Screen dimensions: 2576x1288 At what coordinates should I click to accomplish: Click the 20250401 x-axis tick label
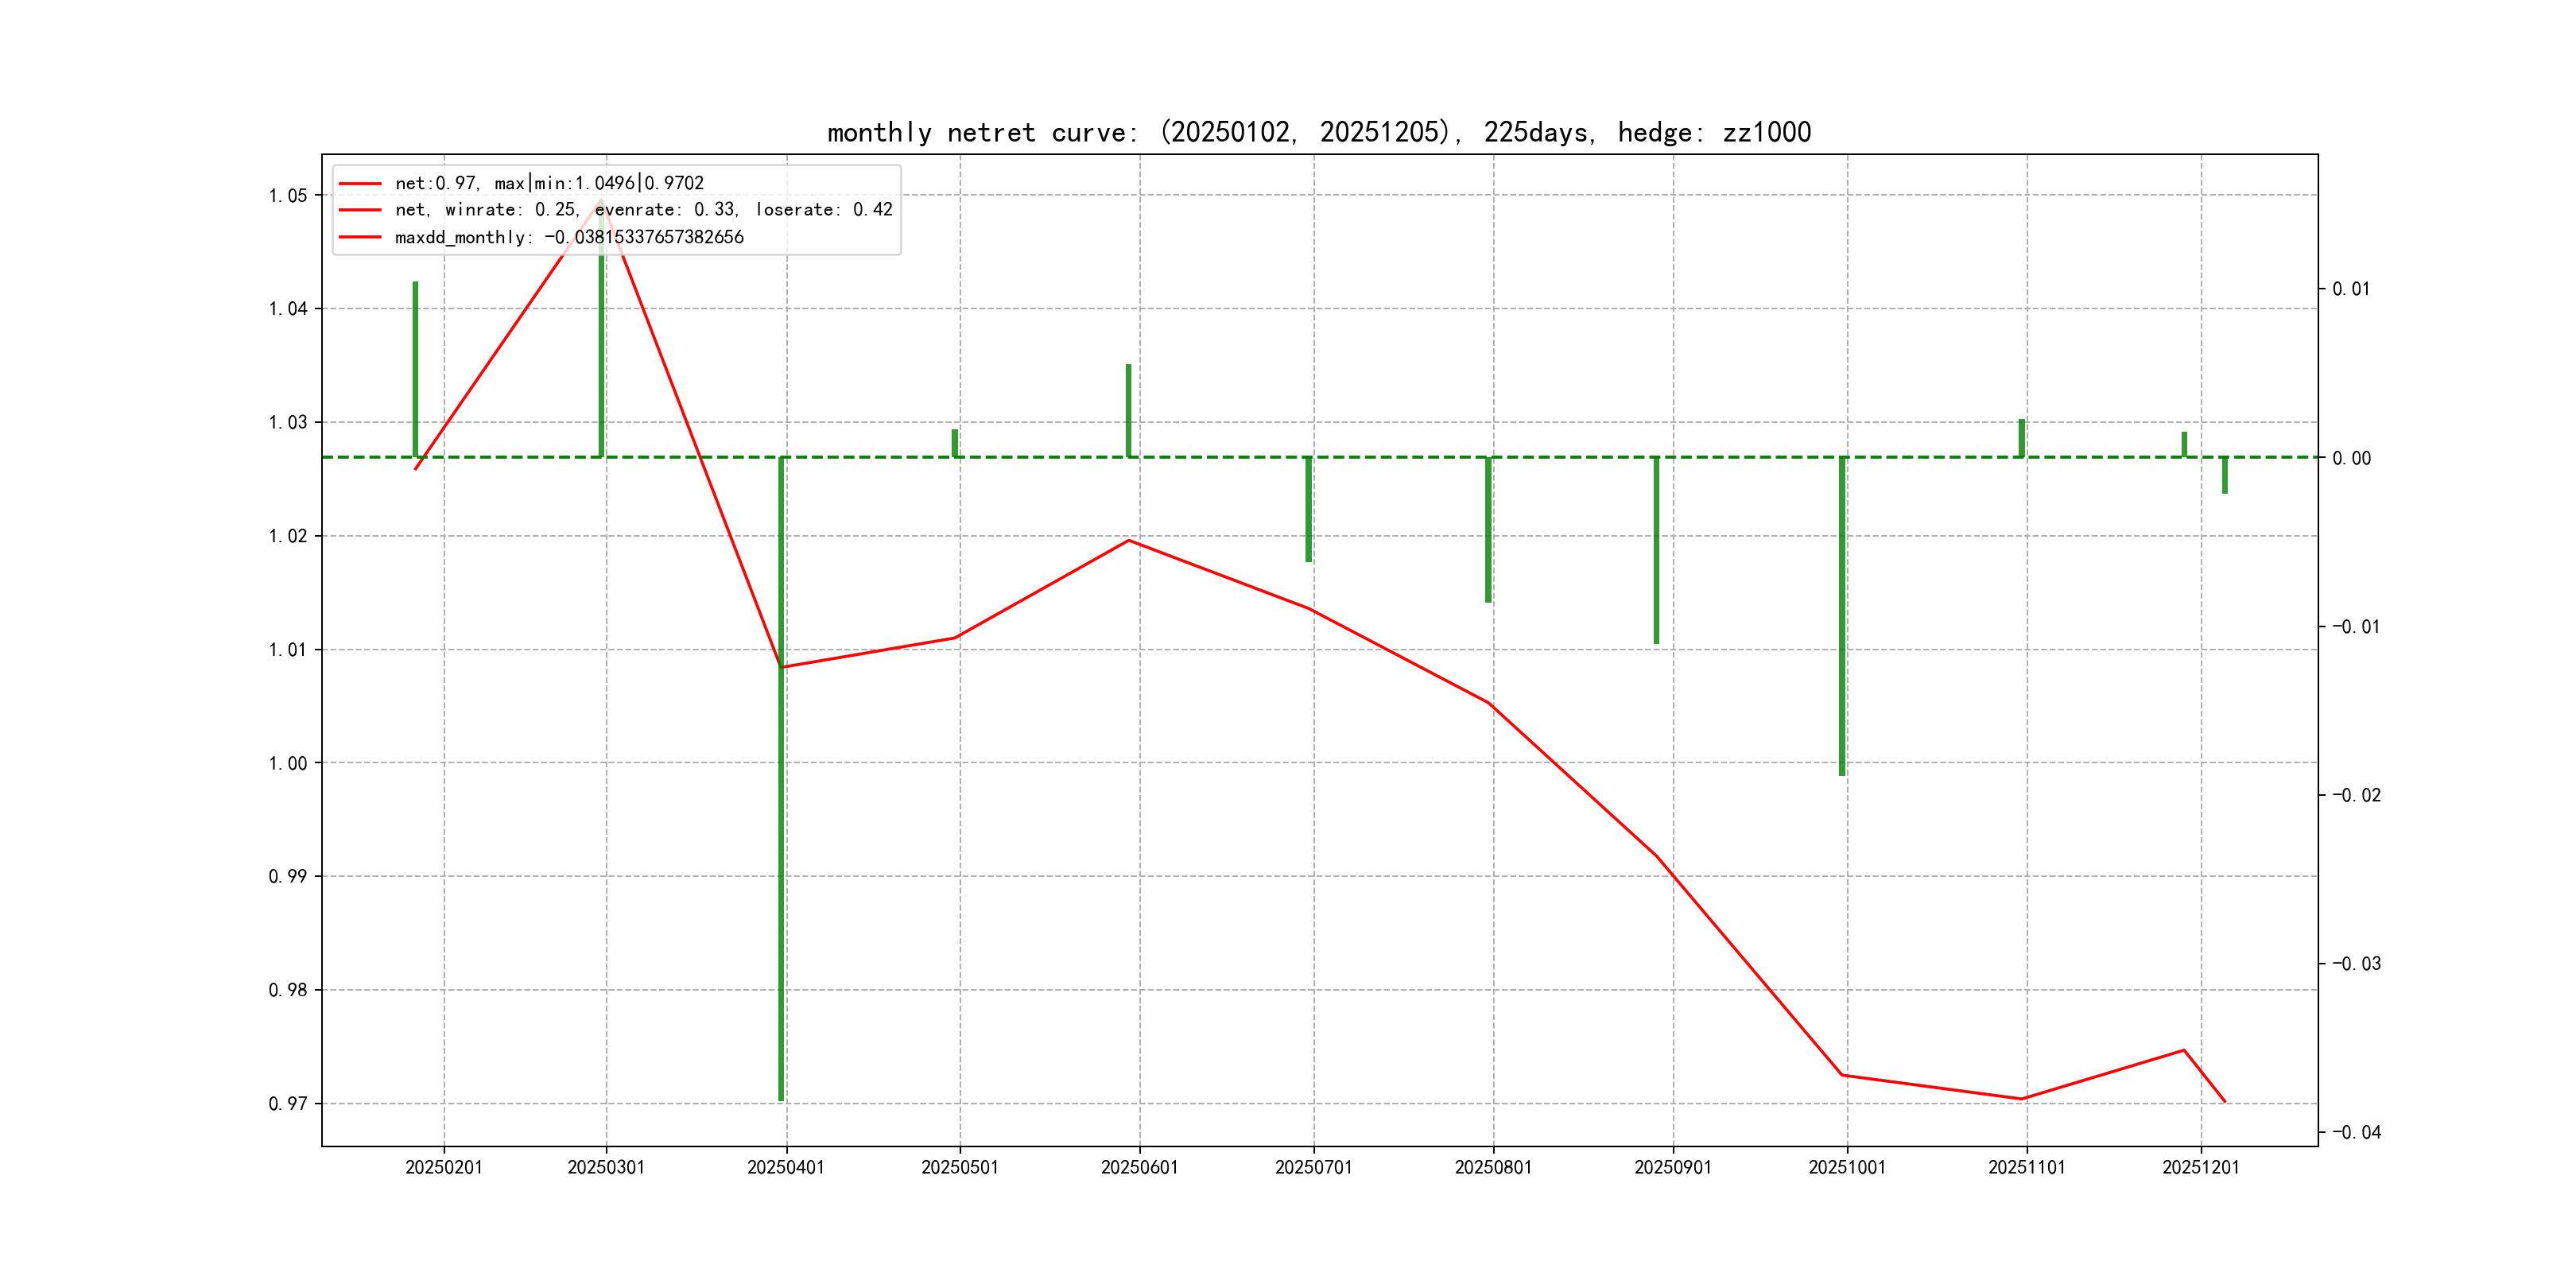(785, 1168)
